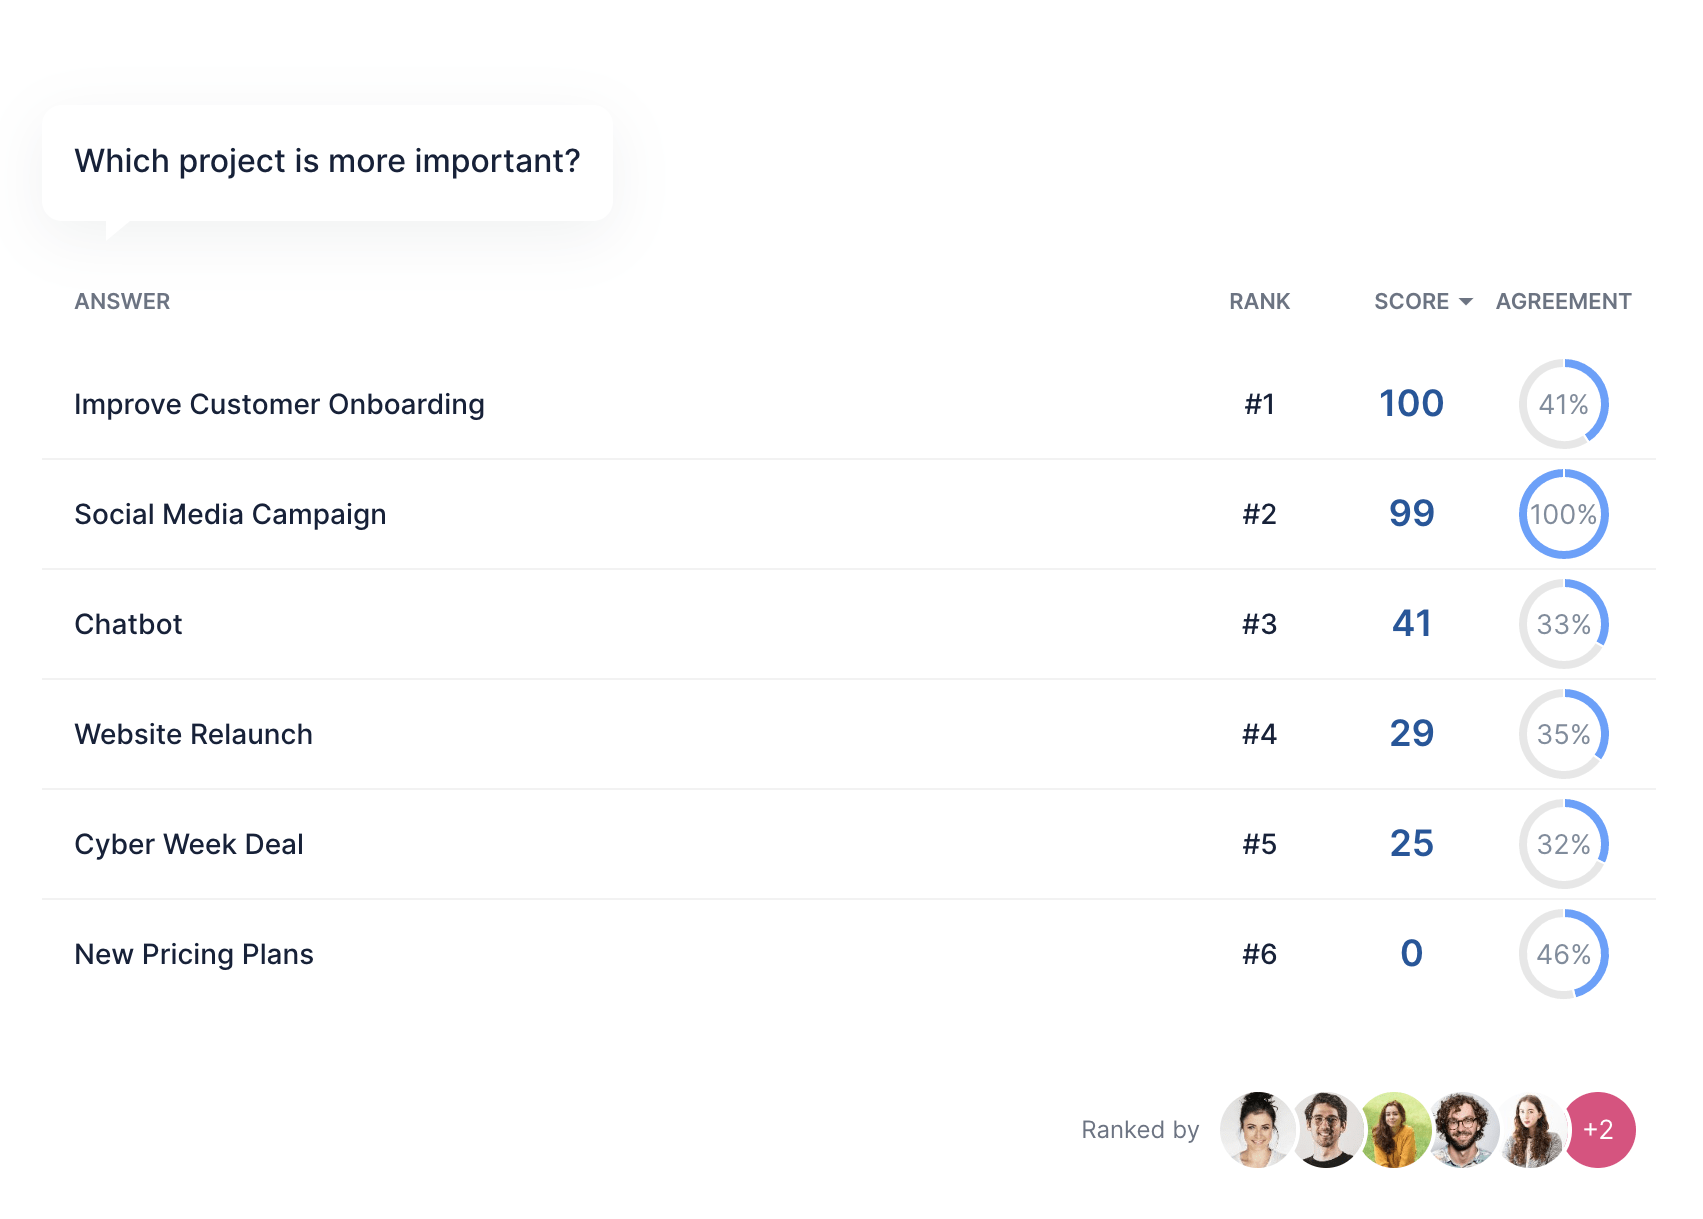This screenshot has height=1219, width=1703.
Task: Click the score value 100 for the top answer
Action: click(x=1411, y=404)
